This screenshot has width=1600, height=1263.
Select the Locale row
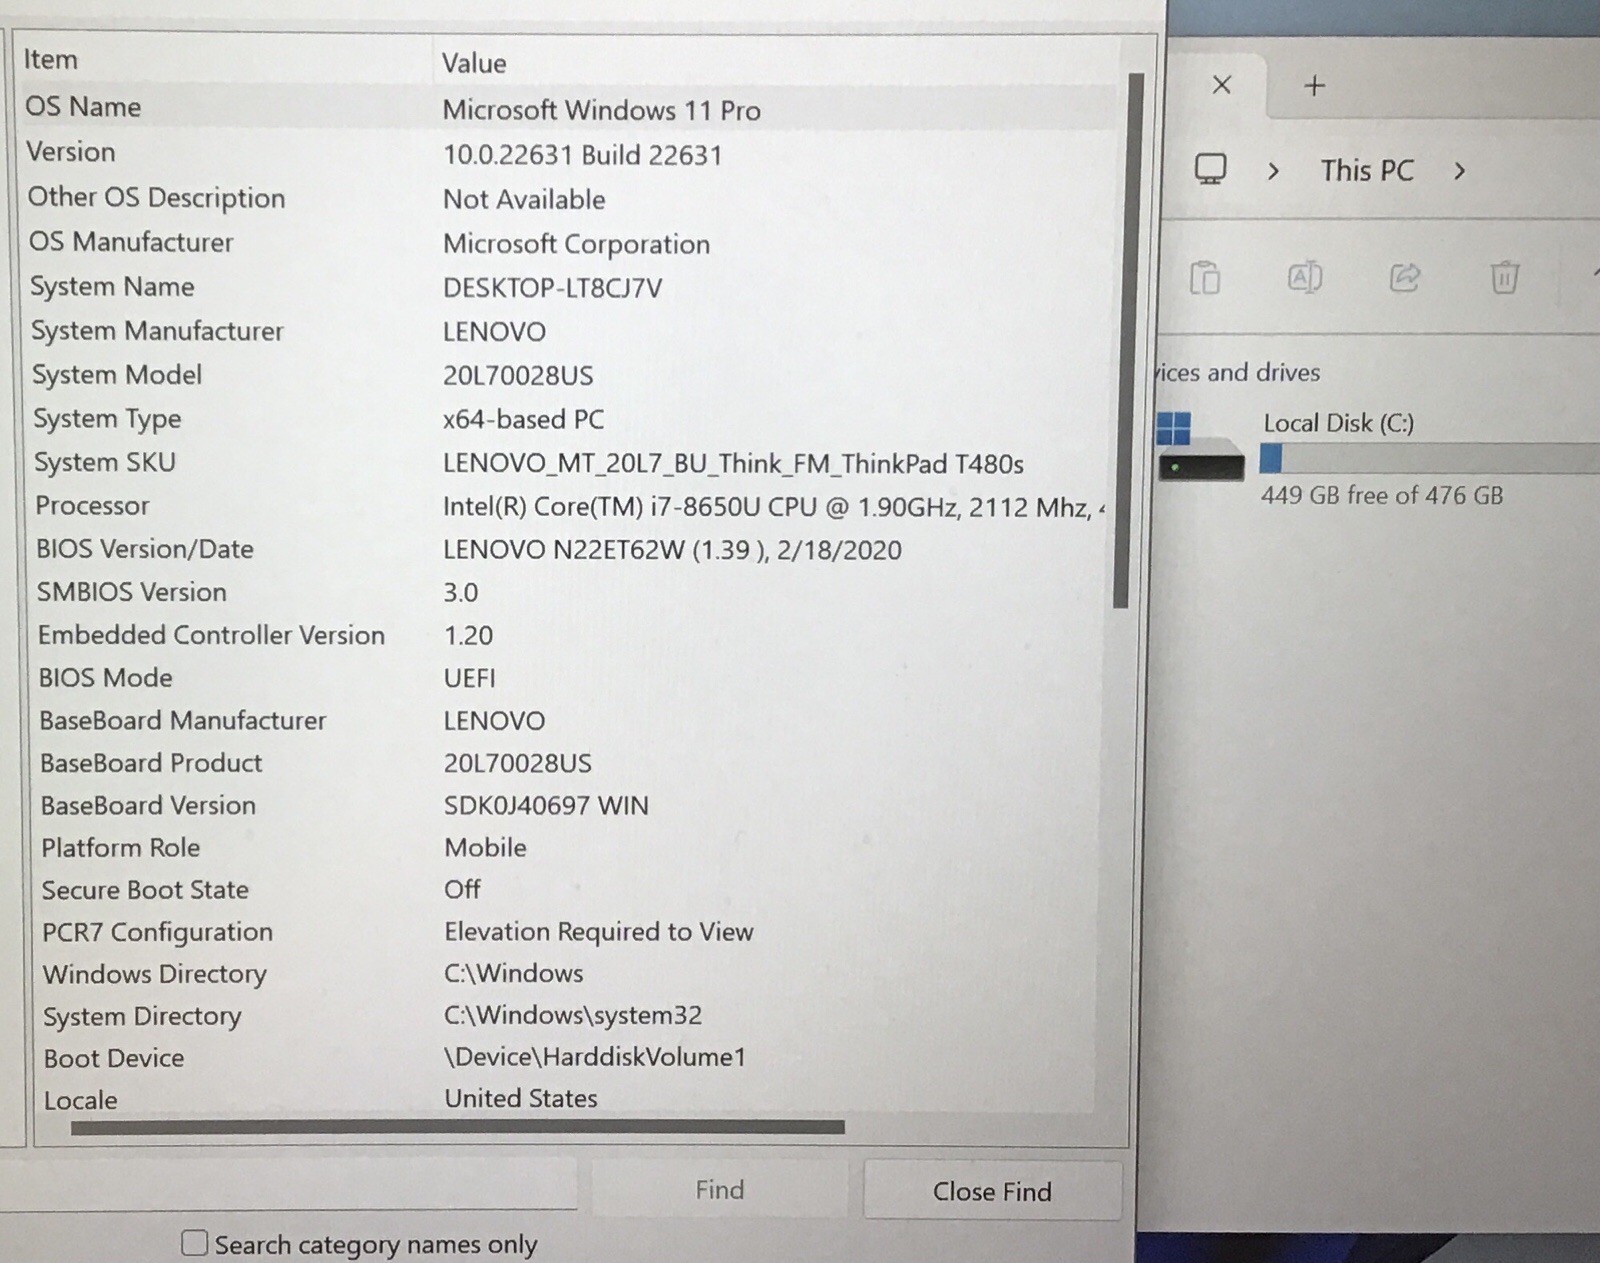(566, 1099)
